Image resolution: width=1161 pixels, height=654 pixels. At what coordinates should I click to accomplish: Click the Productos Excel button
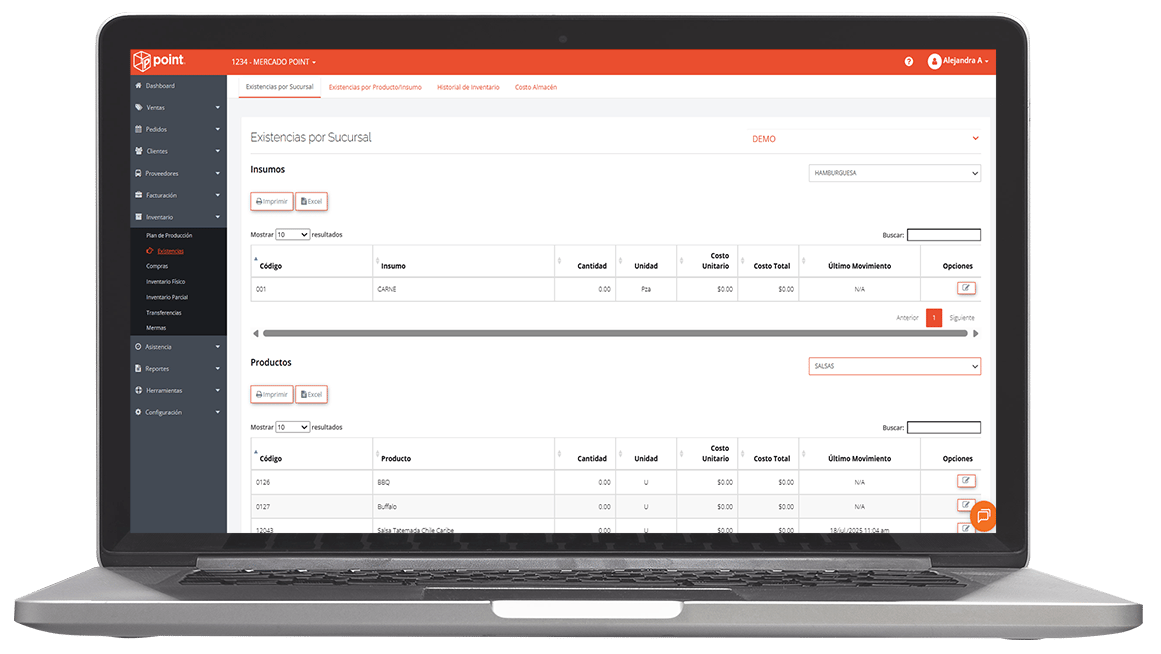point(312,395)
